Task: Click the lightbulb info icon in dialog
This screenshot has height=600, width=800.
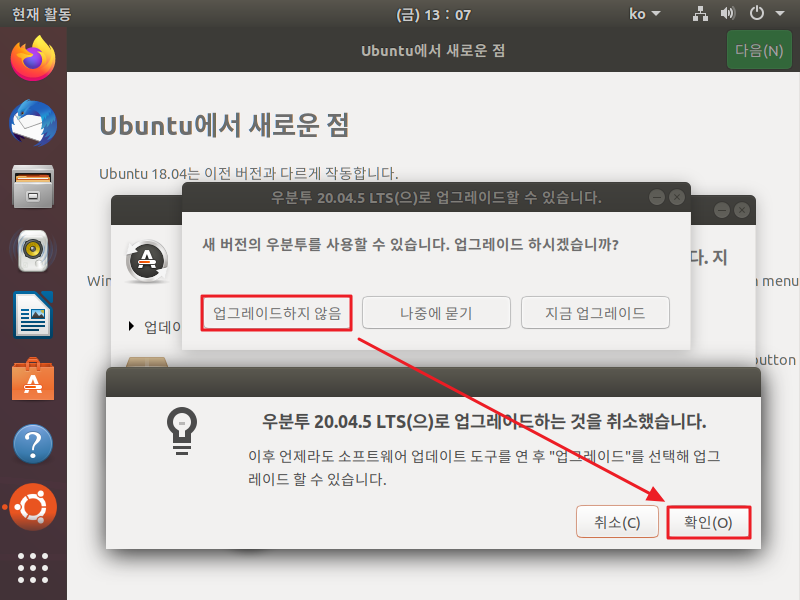Action: click(182, 431)
